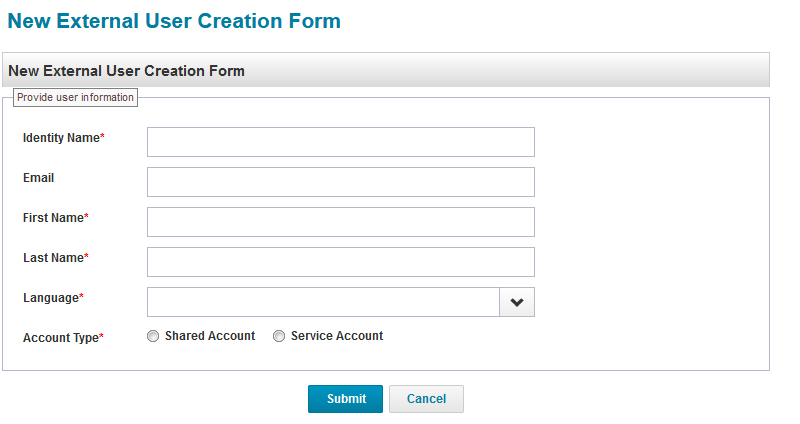The height and width of the screenshot is (424, 800).
Task: Select the Last Name text box
Action: coord(340,262)
